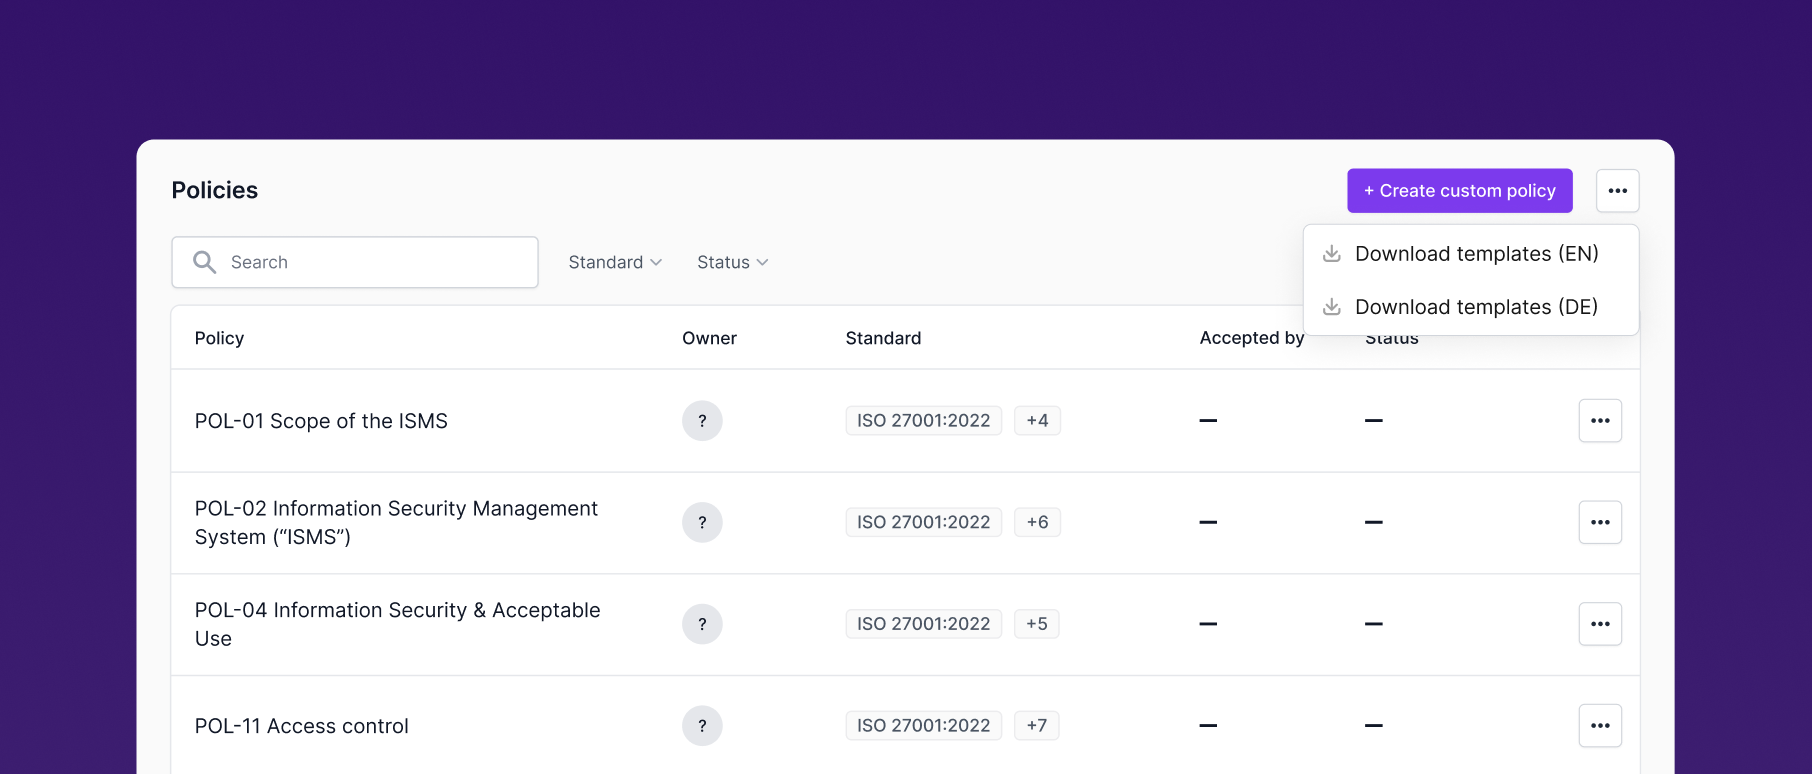1812x774 pixels.
Task: Expand the +6 standards badge on POL-02
Action: (x=1037, y=522)
